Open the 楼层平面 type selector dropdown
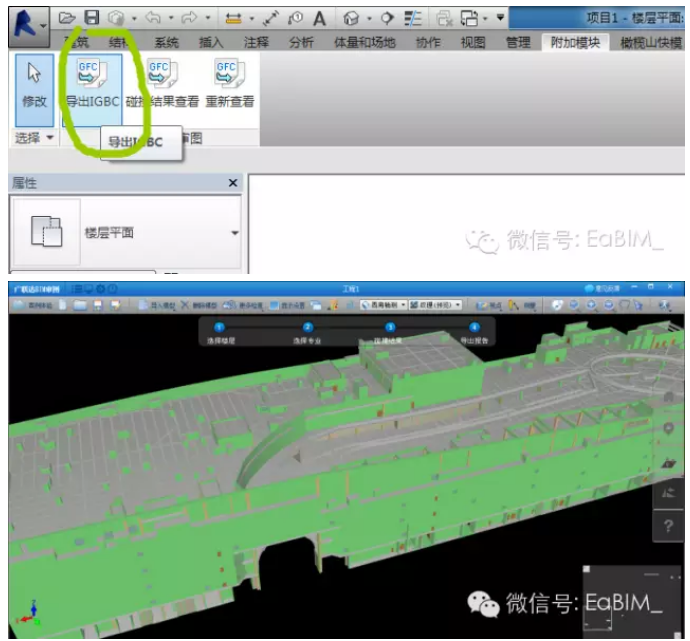Image resolution: width=690 pixels, height=641 pixels. pyautogui.click(x=235, y=233)
